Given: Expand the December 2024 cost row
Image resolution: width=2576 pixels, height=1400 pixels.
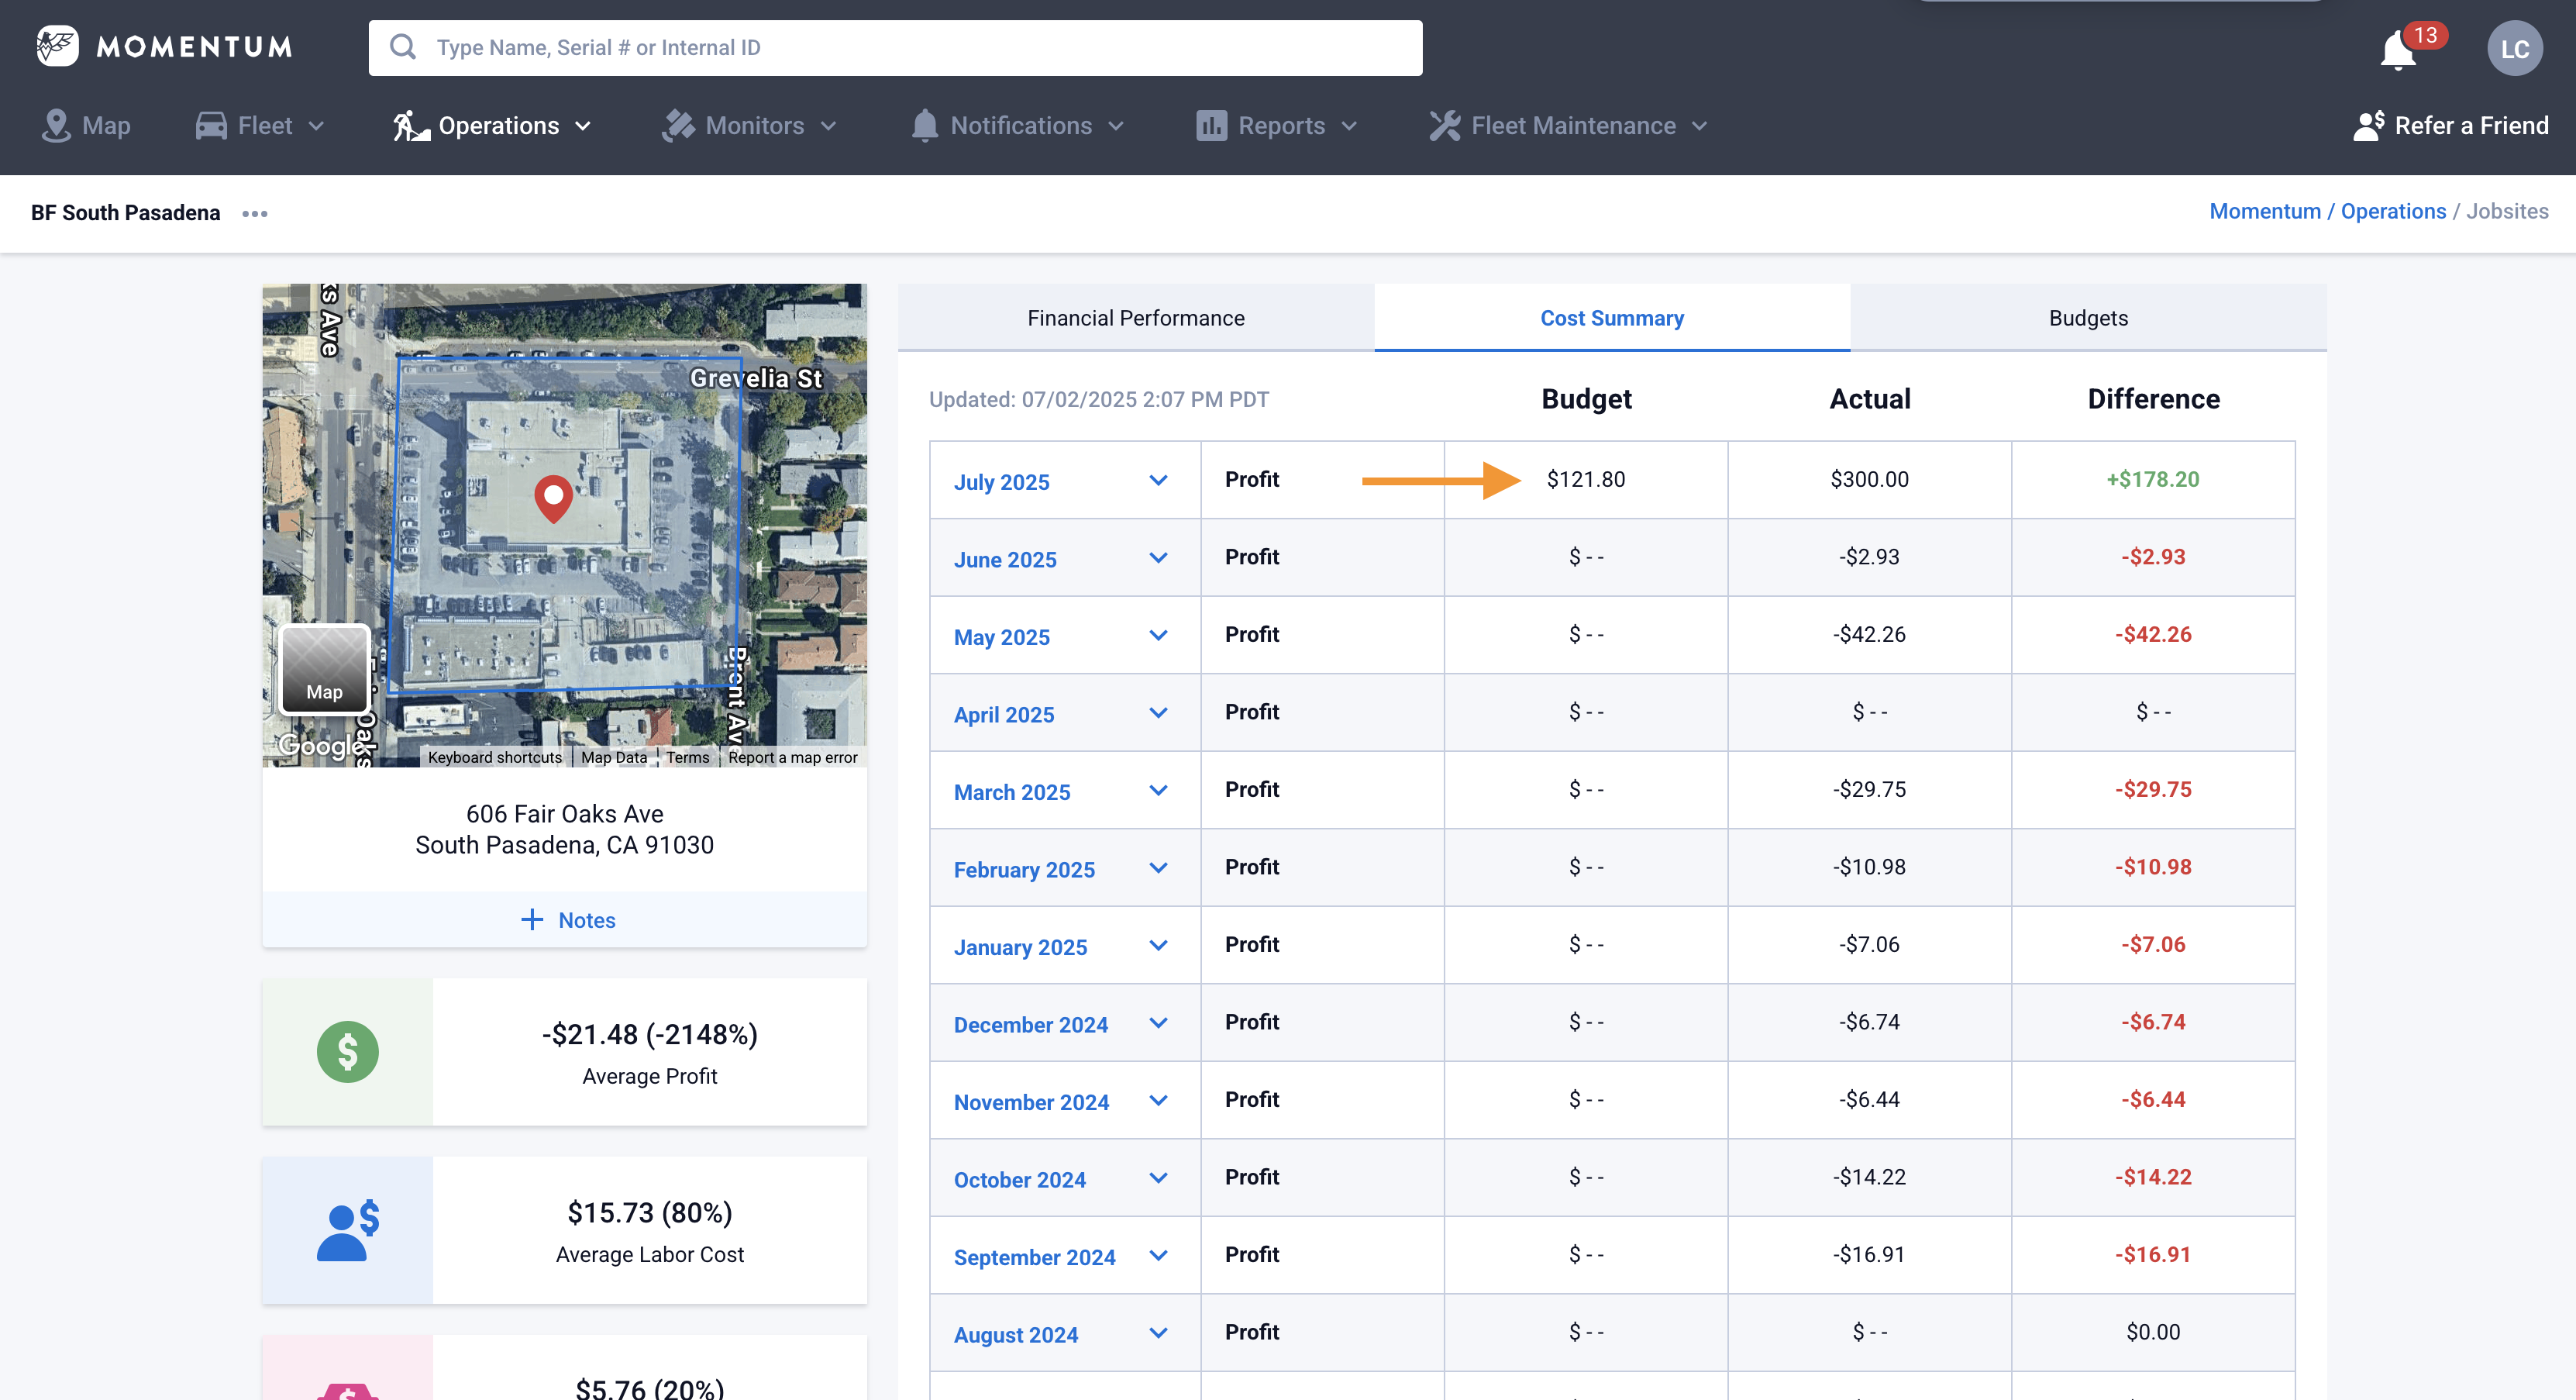Looking at the screenshot, I should (x=1158, y=1023).
